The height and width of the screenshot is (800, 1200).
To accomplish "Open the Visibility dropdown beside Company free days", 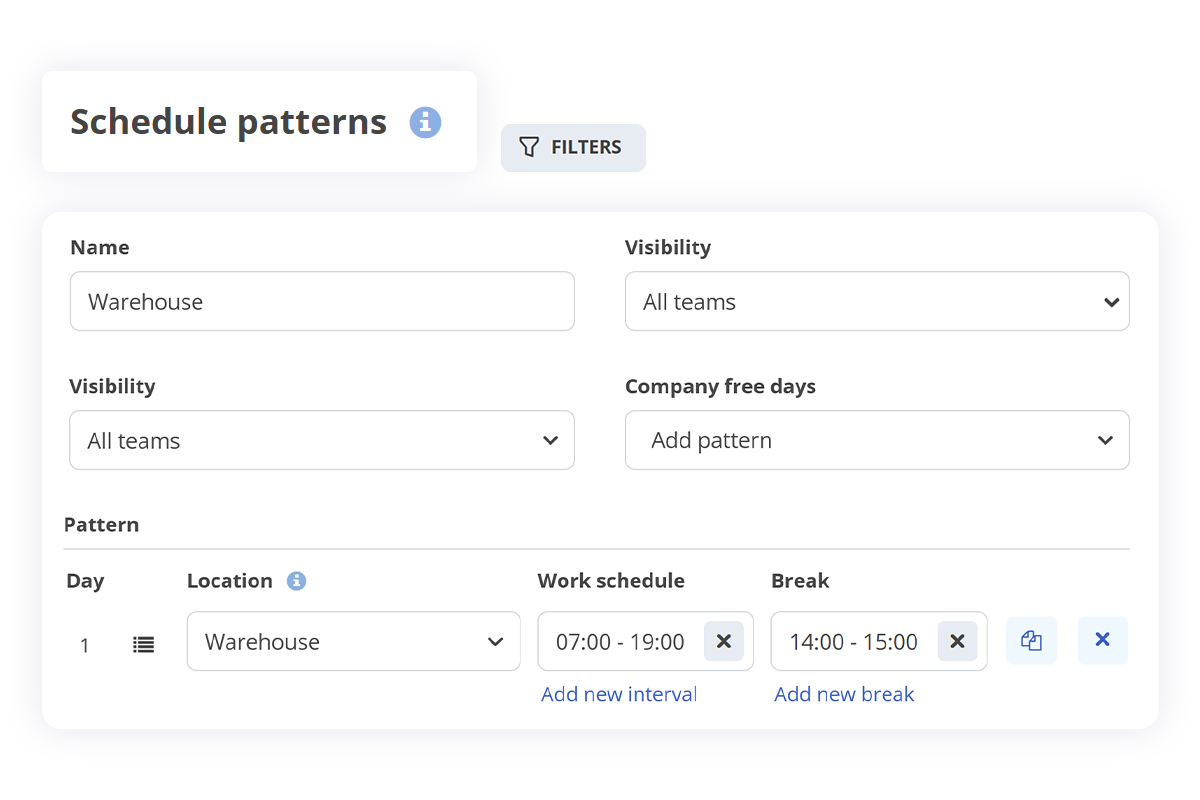I will [321, 441].
